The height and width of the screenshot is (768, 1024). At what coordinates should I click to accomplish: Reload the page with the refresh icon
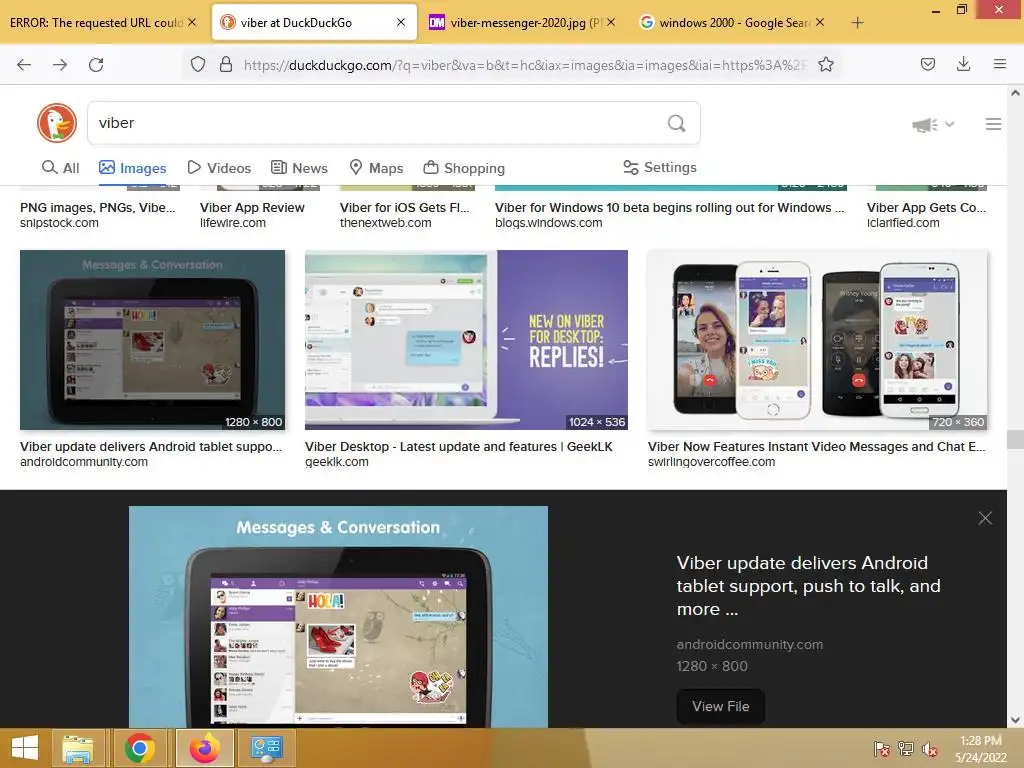coord(96,65)
